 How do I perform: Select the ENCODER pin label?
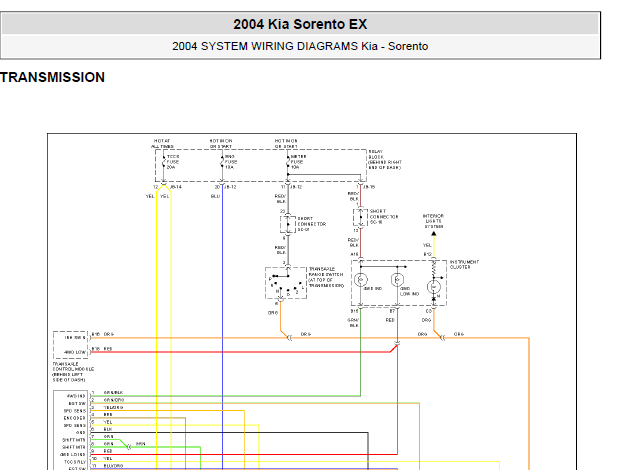pos(74,418)
